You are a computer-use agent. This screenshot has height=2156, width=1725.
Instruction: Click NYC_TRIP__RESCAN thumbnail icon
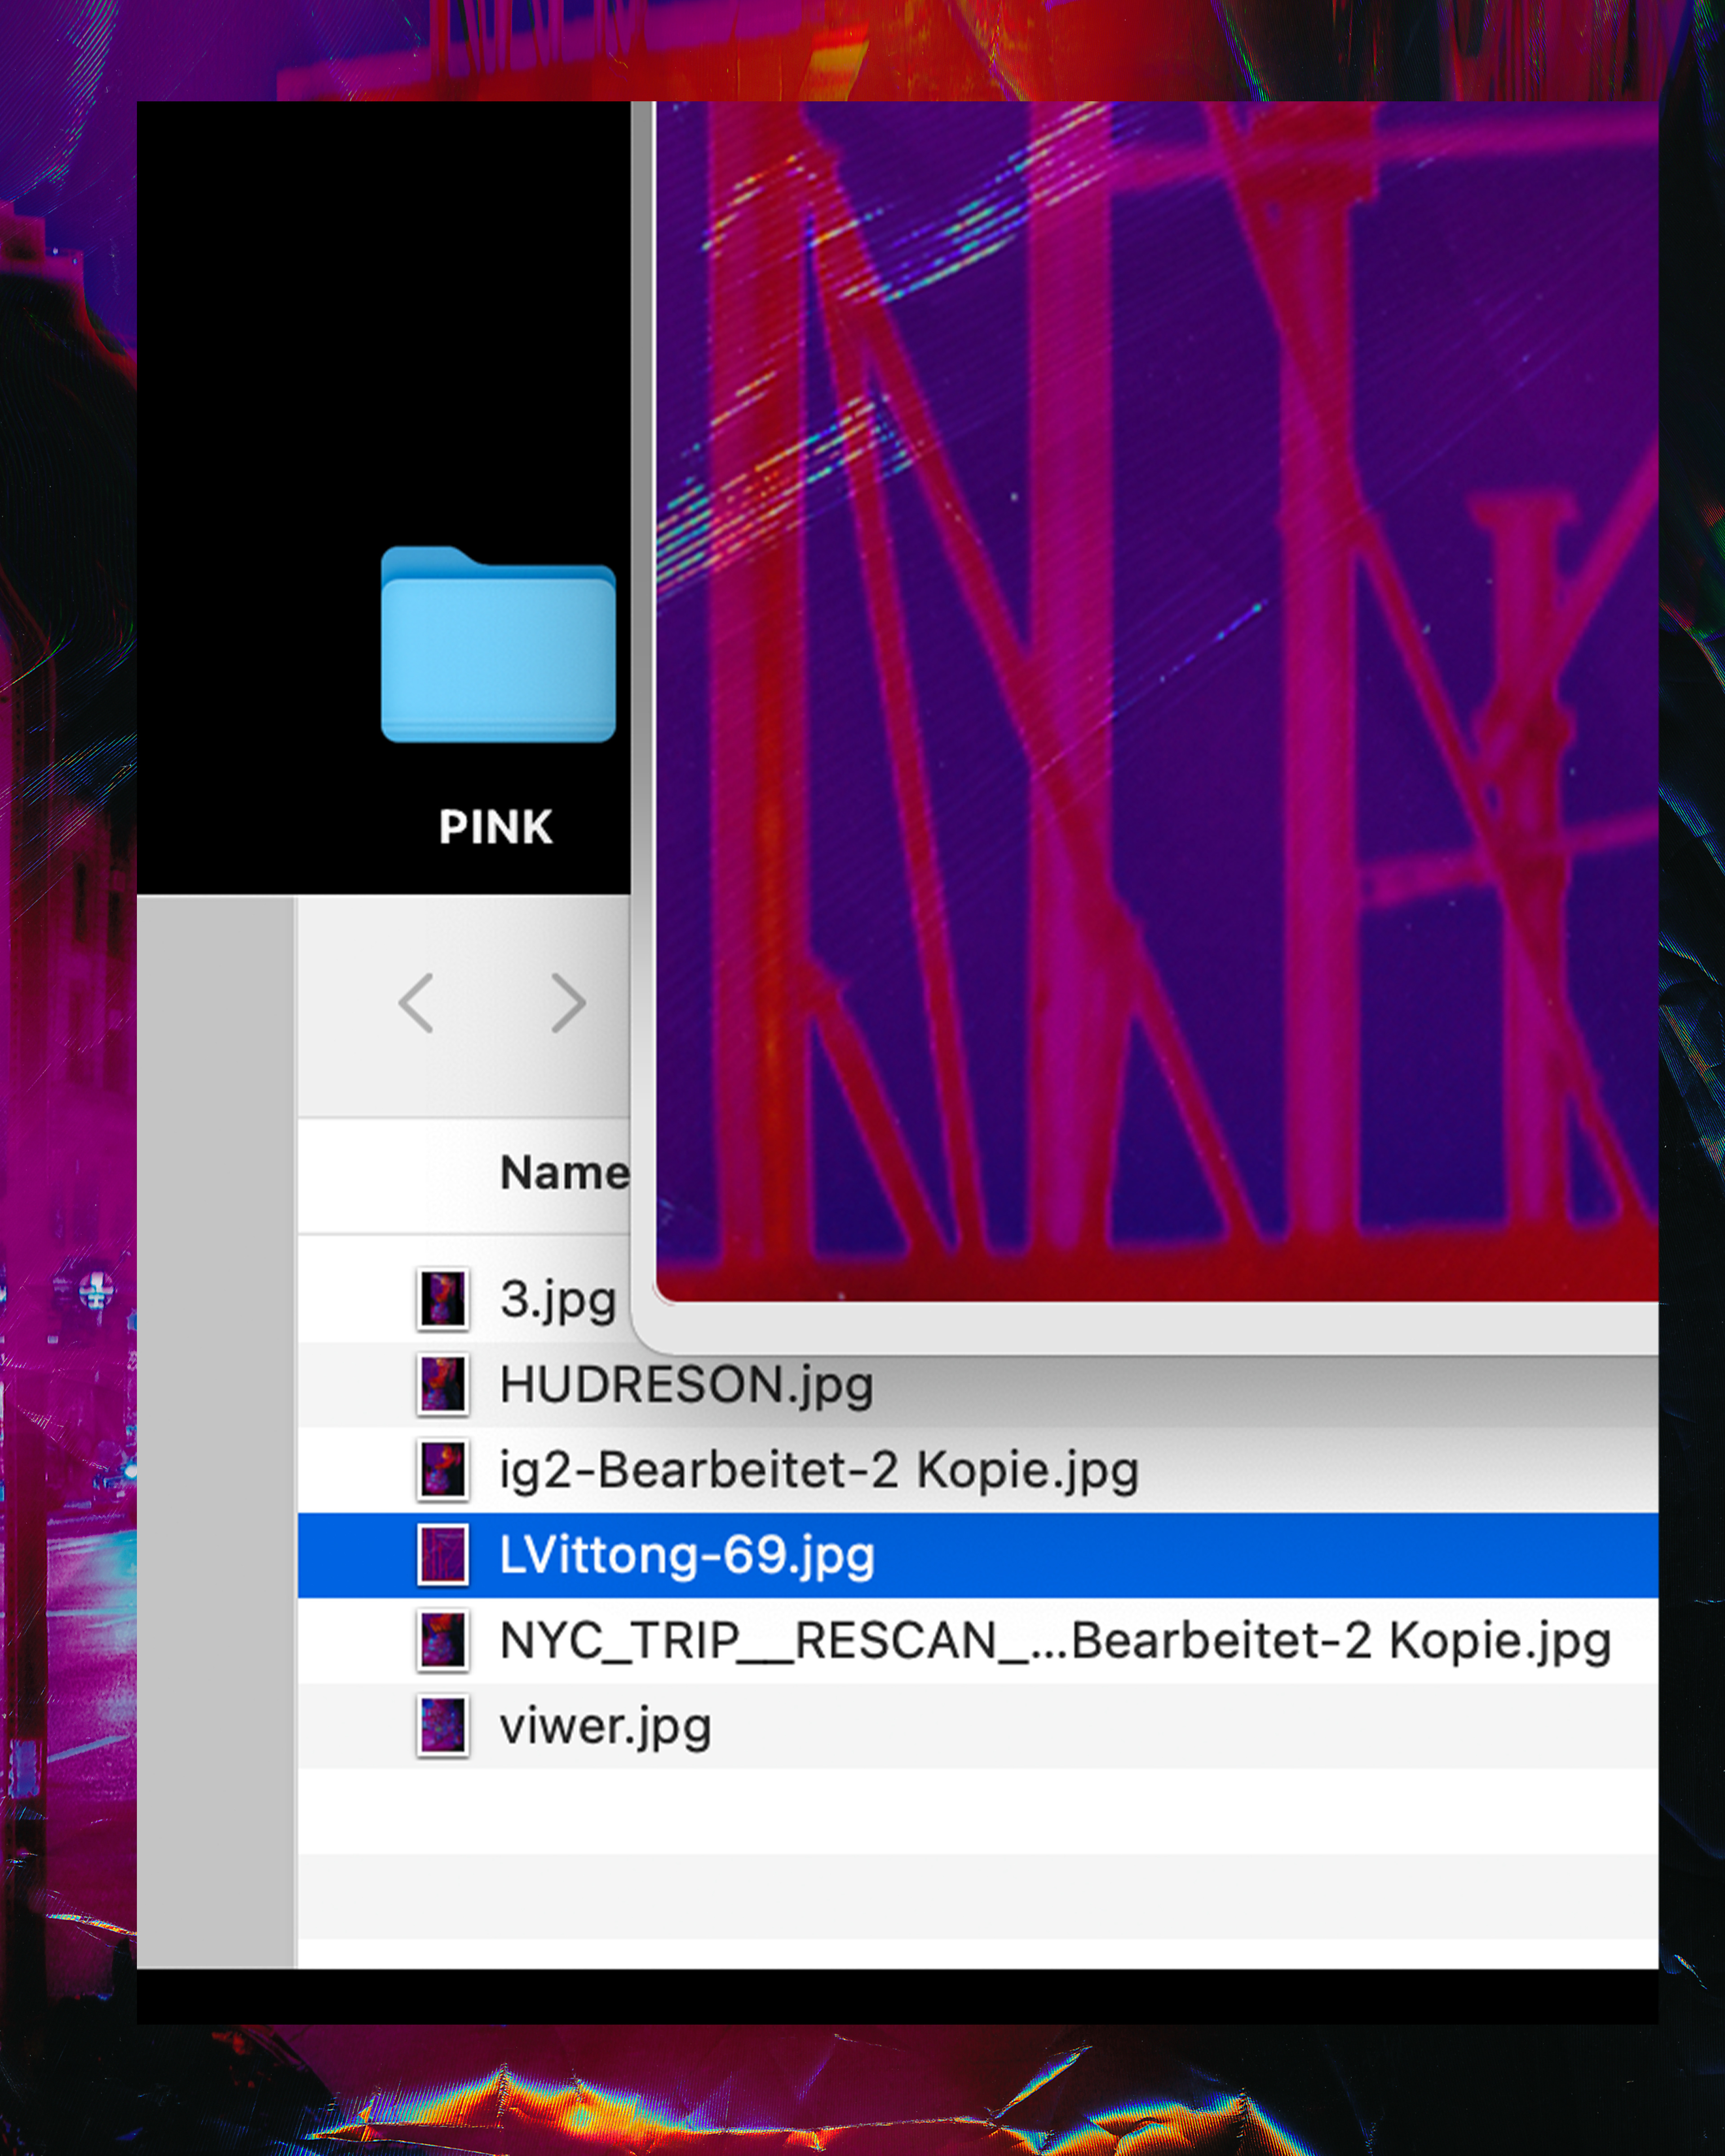442,1641
